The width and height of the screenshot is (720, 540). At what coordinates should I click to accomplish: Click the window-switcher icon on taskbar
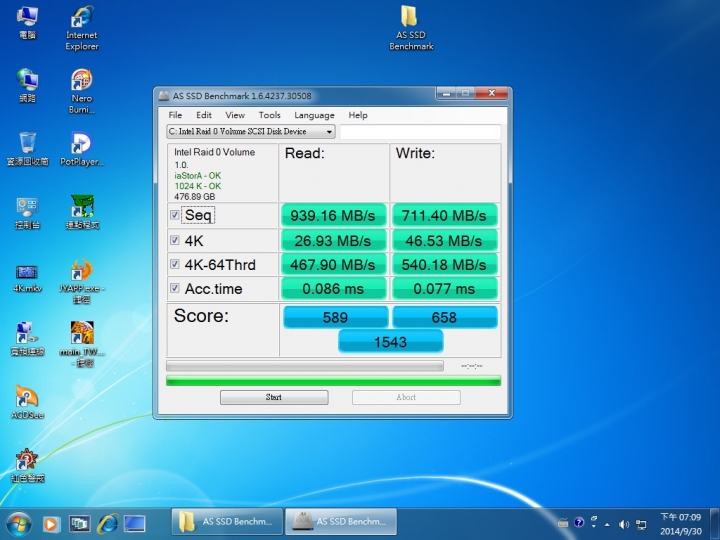pos(79,524)
